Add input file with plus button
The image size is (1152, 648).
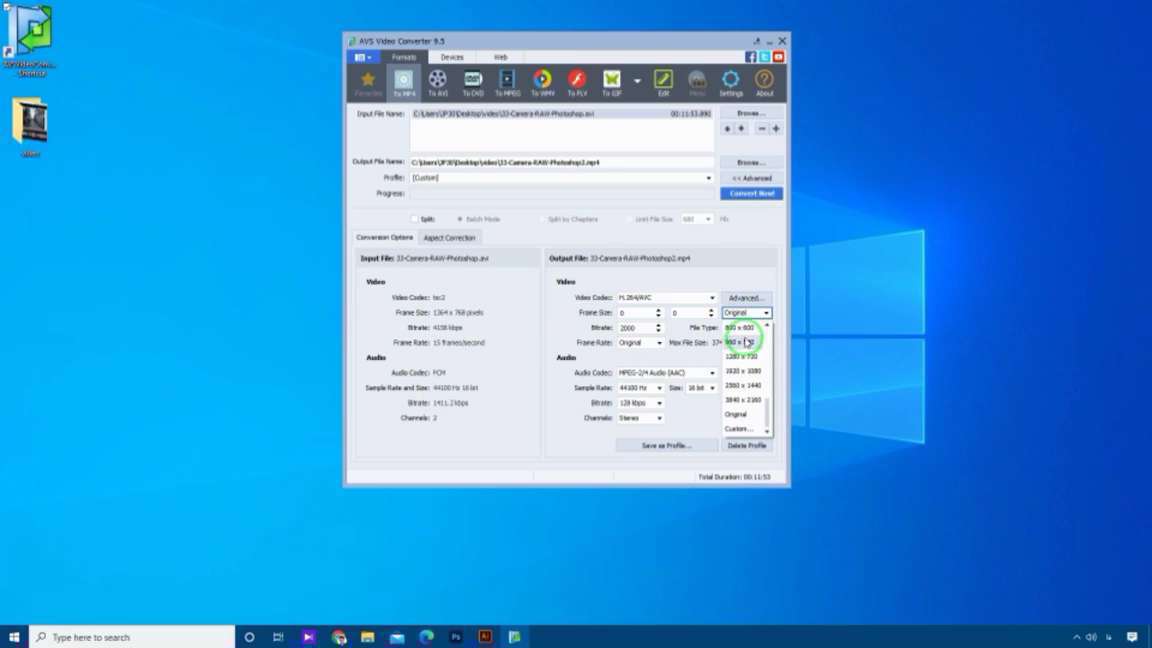point(776,129)
